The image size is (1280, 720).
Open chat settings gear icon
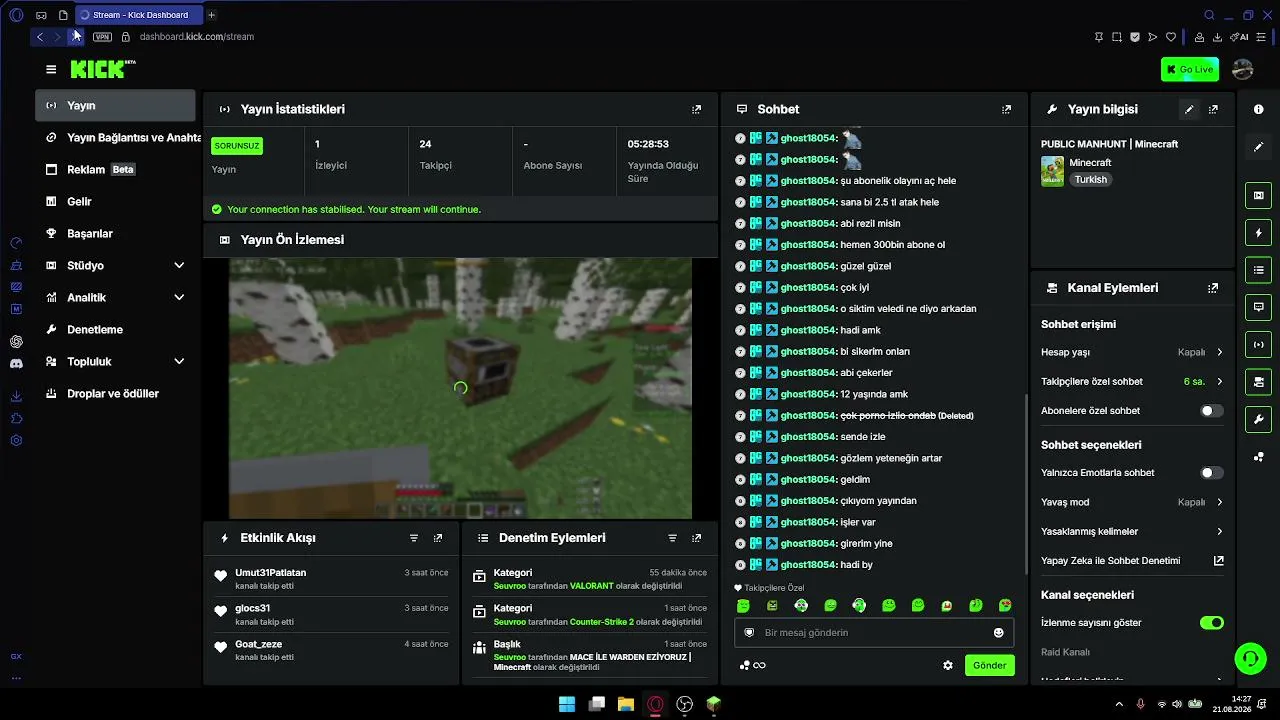948,665
